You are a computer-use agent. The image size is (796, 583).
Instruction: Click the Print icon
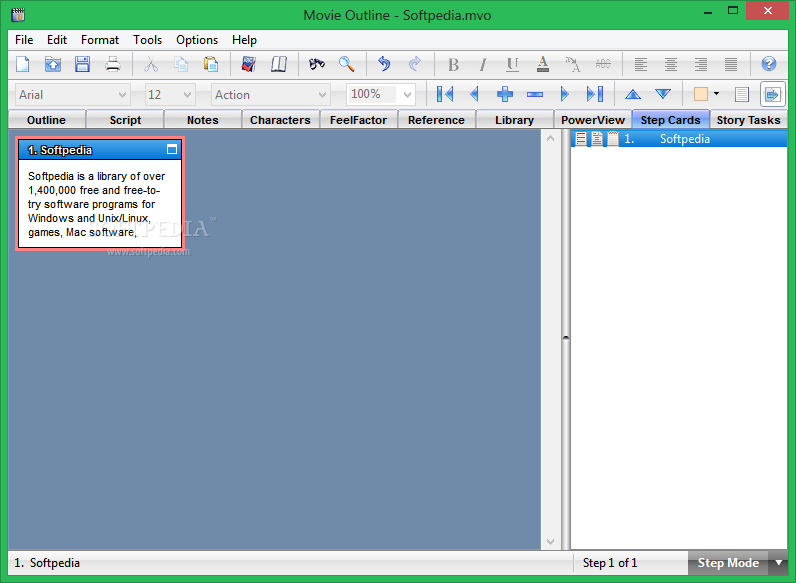pos(113,64)
